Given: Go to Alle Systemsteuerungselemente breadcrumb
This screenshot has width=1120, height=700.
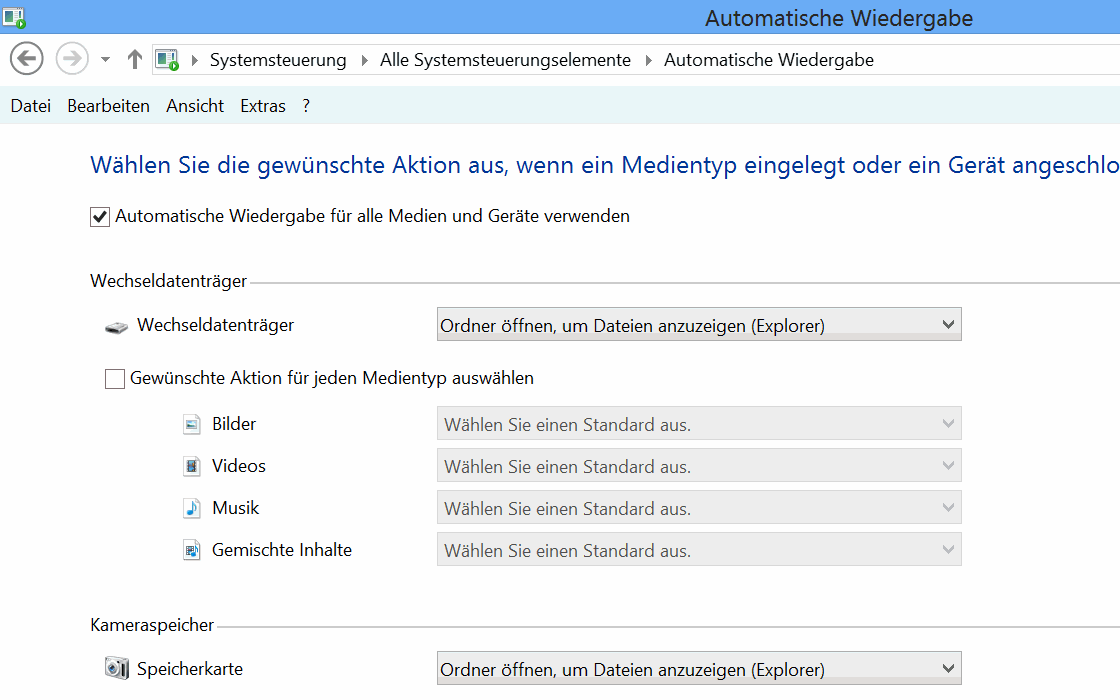Looking at the screenshot, I should coord(505,60).
